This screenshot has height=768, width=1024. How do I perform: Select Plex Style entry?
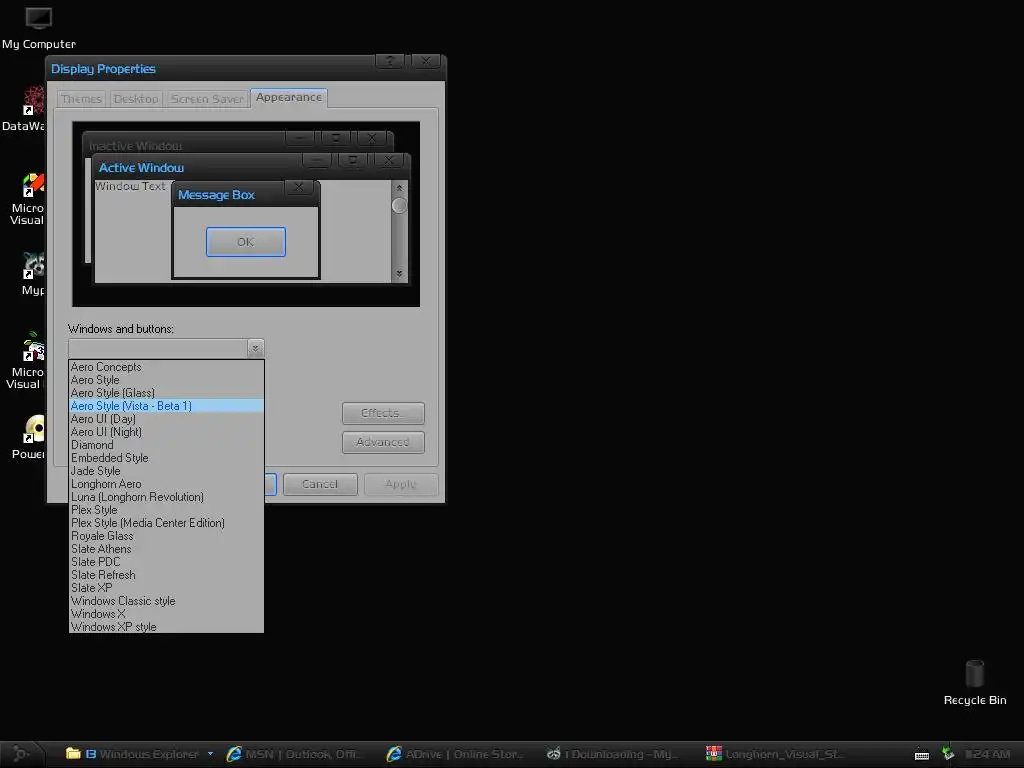167,510
